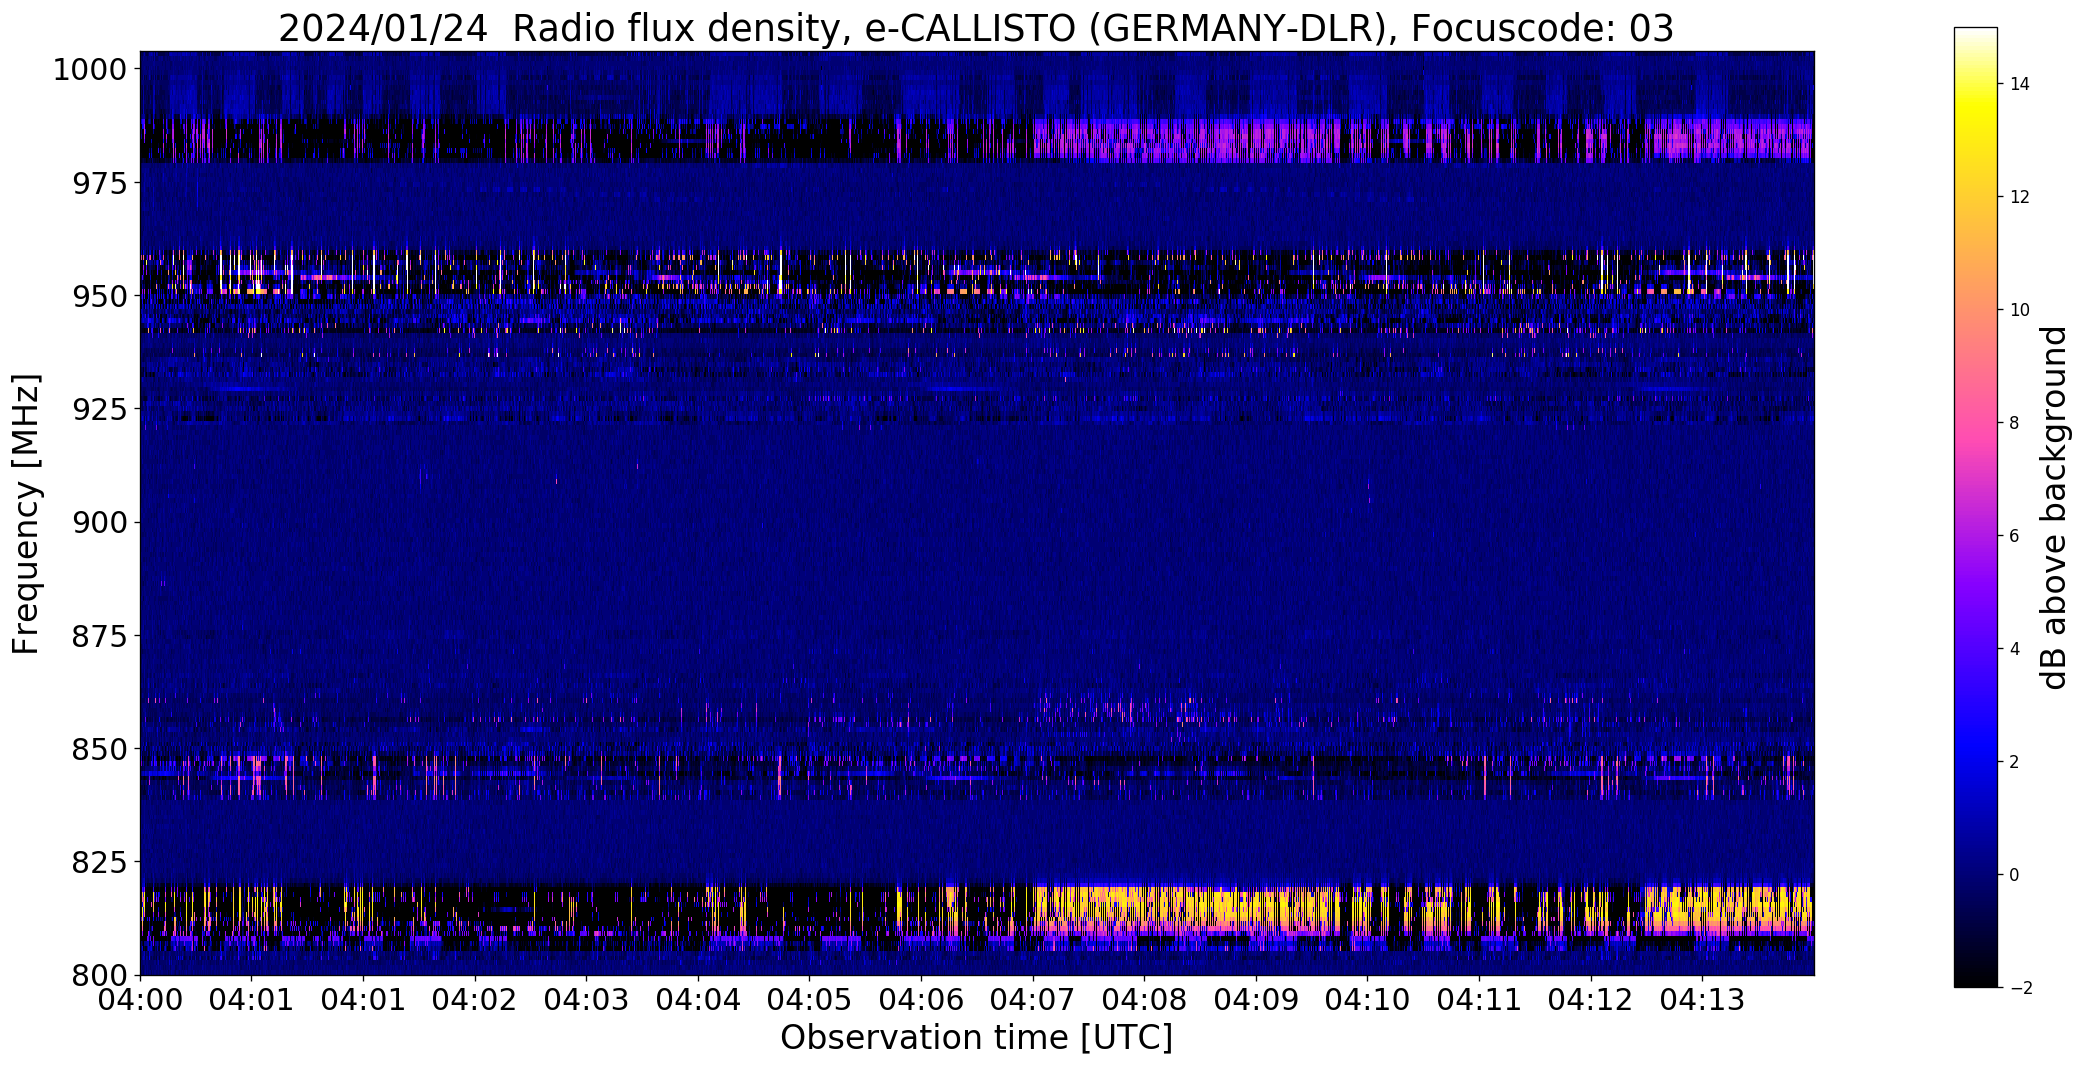Click the 04:03 time tick label
This screenshot has height=1067, width=2085.
[x=586, y=1000]
